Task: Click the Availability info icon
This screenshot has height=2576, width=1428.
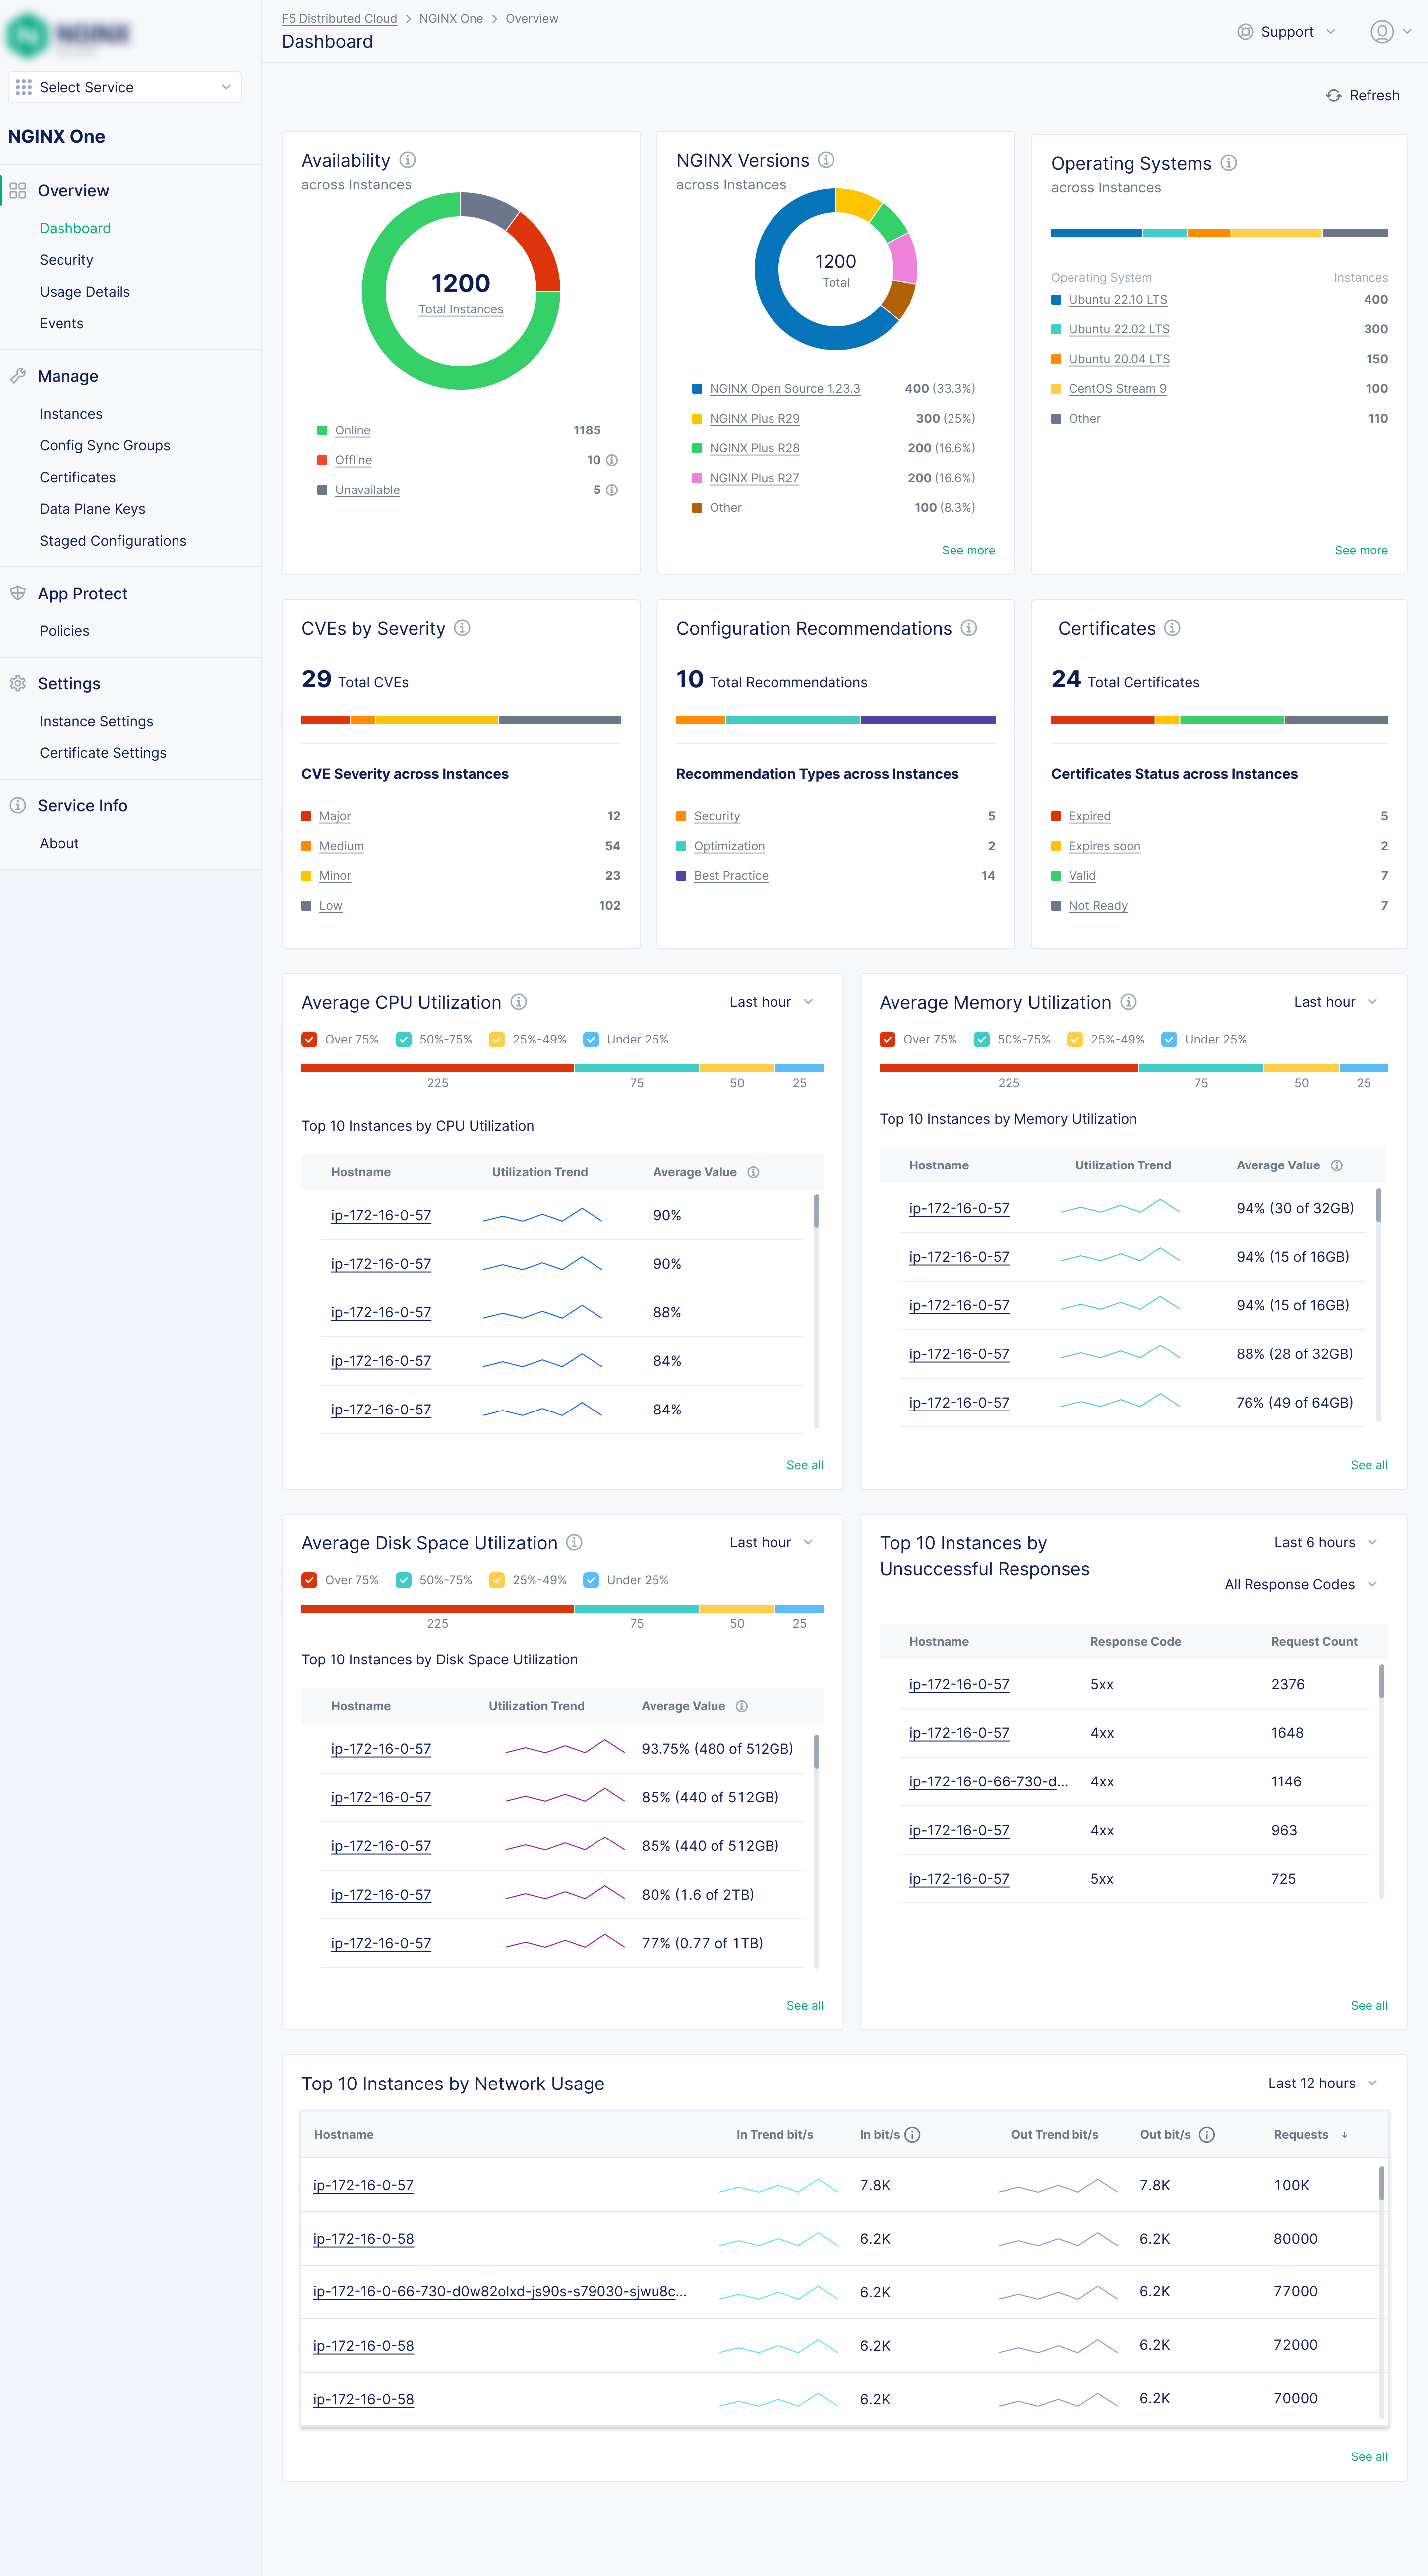Action: (408, 160)
